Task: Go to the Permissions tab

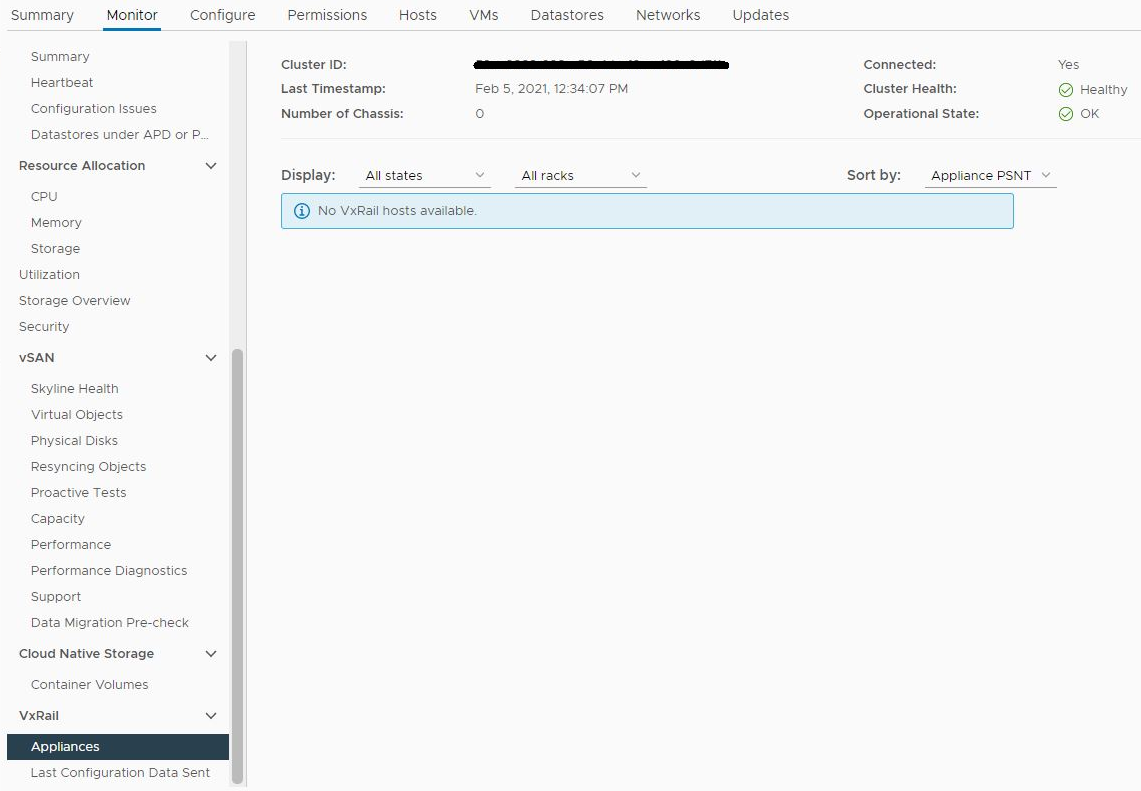Action: [327, 15]
